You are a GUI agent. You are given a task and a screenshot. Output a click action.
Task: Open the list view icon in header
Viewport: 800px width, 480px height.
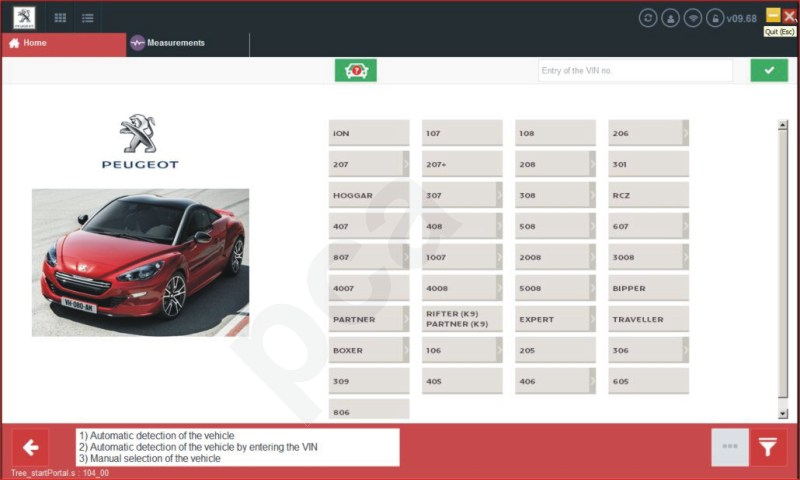pyautogui.click(x=88, y=18)
